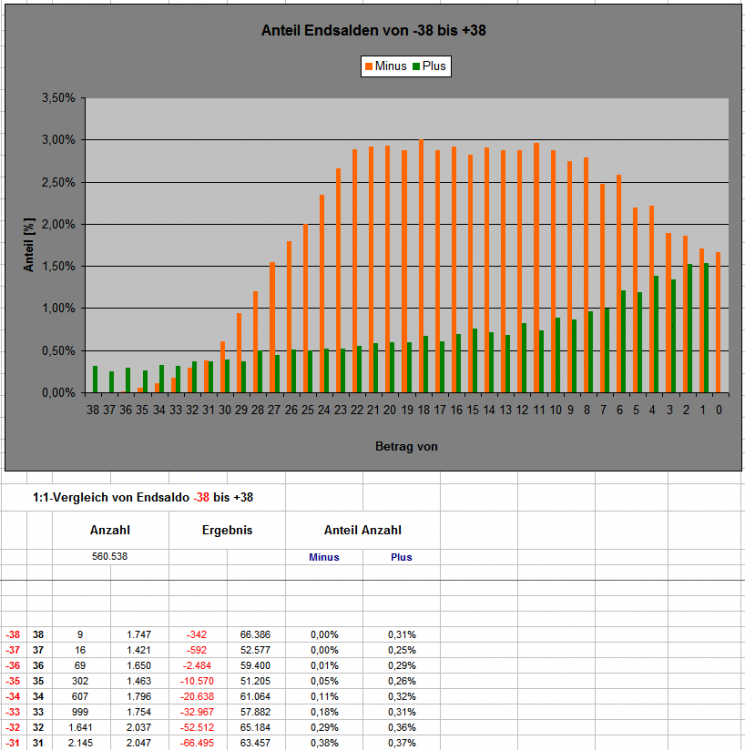
Task: Select the 'Minus' legend label in chart
Action: [x=391, y=66]
